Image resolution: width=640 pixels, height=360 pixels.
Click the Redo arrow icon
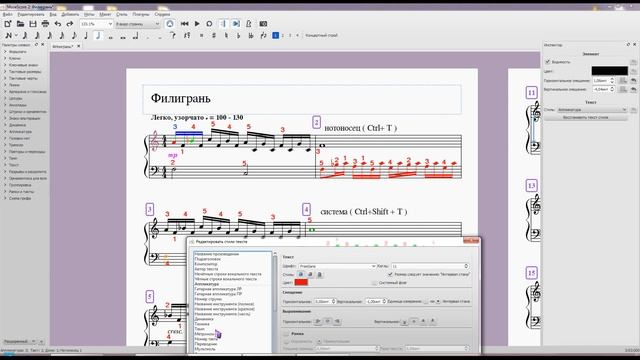coord(70,24)
